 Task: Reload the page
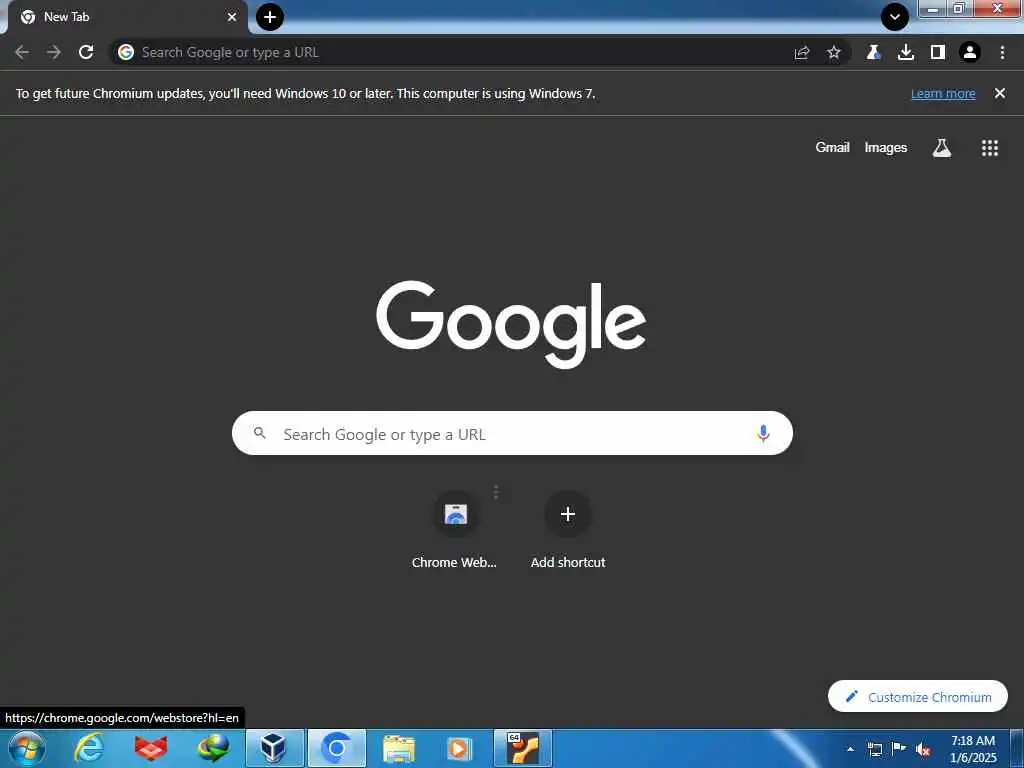coord(86,52)
